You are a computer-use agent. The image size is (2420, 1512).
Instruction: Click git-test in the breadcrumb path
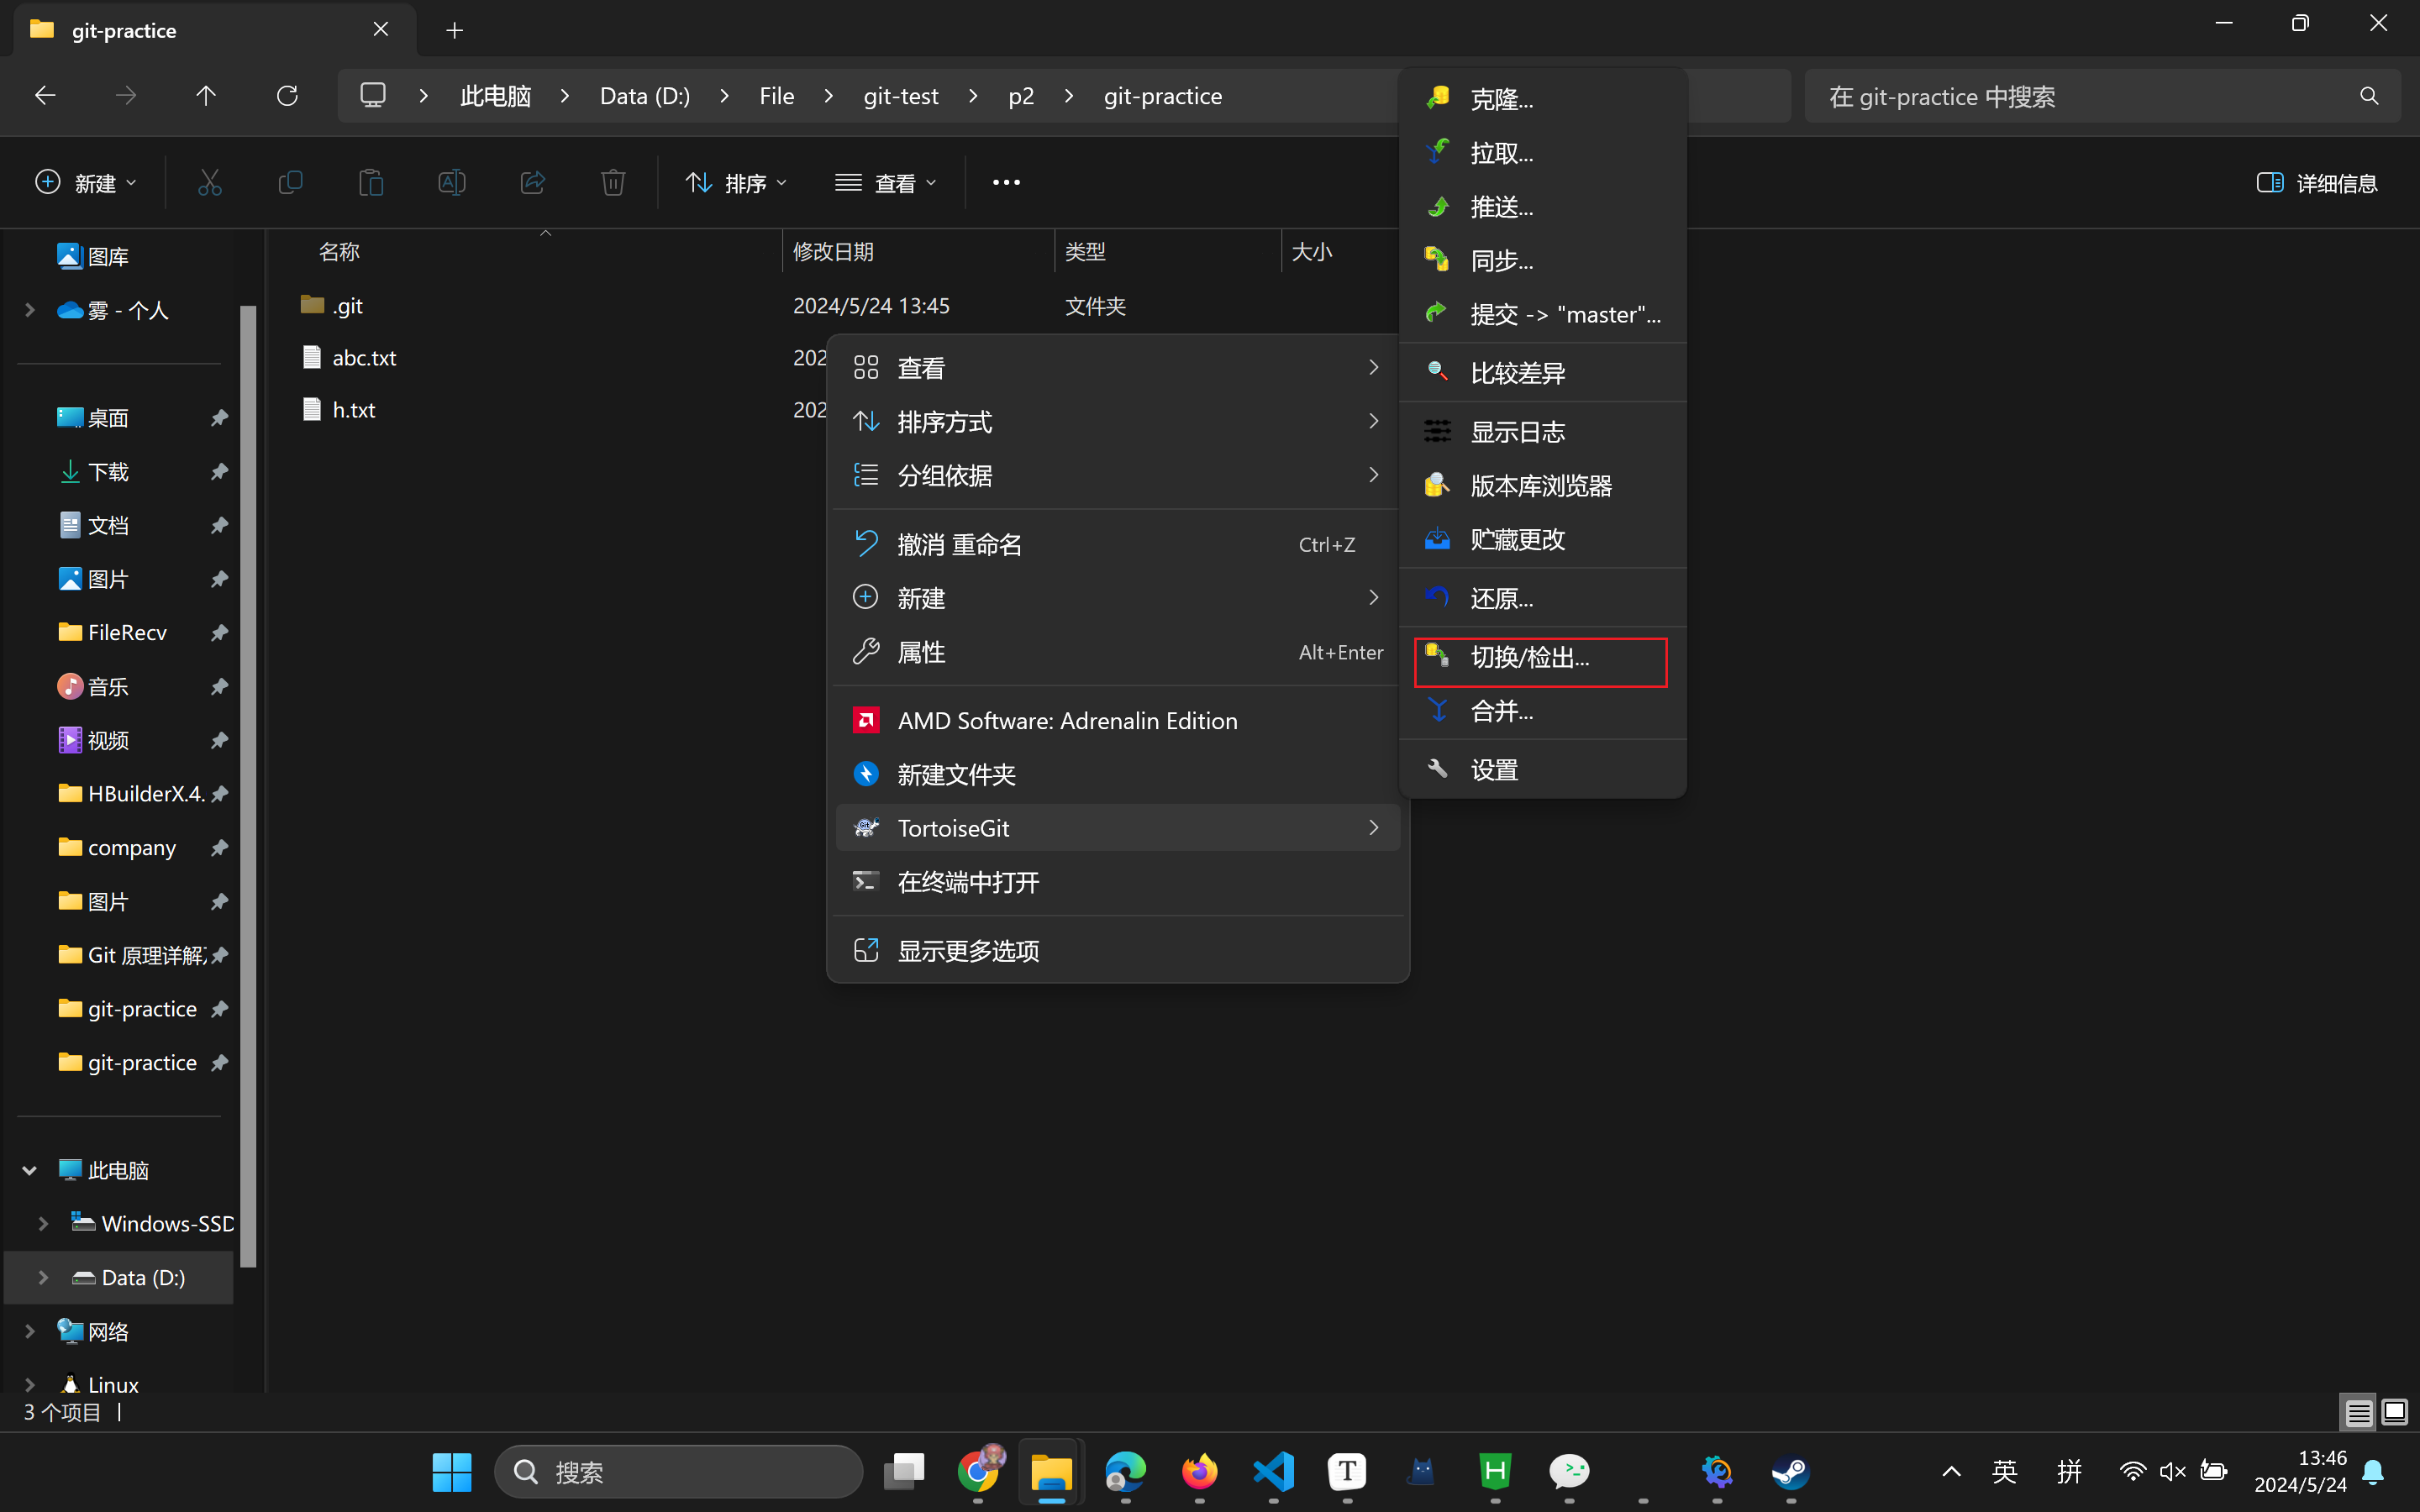click(900, 96)
